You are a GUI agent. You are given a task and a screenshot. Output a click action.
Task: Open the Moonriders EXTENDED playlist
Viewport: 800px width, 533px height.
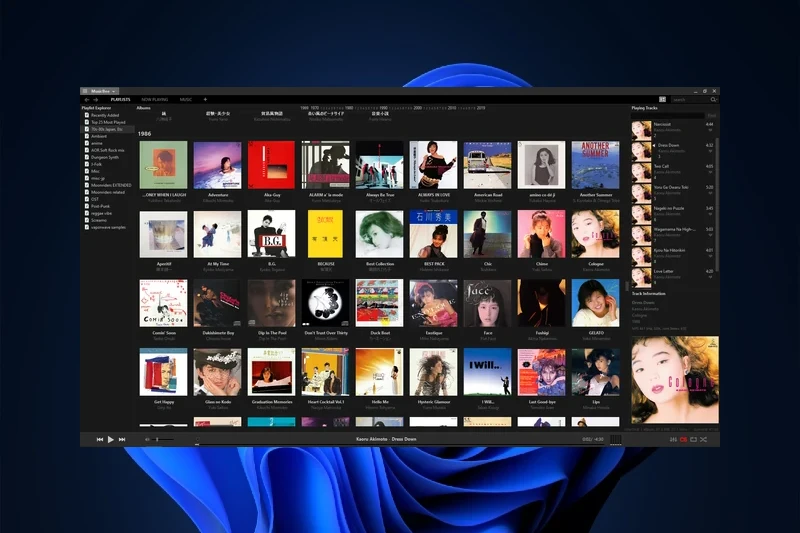click(x=111, y=185)
